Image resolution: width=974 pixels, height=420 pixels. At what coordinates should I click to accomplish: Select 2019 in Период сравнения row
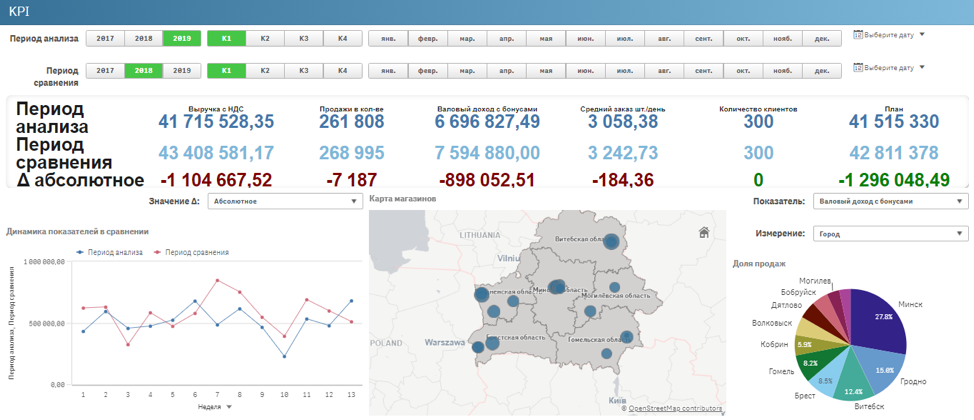[x=182, y=71]
